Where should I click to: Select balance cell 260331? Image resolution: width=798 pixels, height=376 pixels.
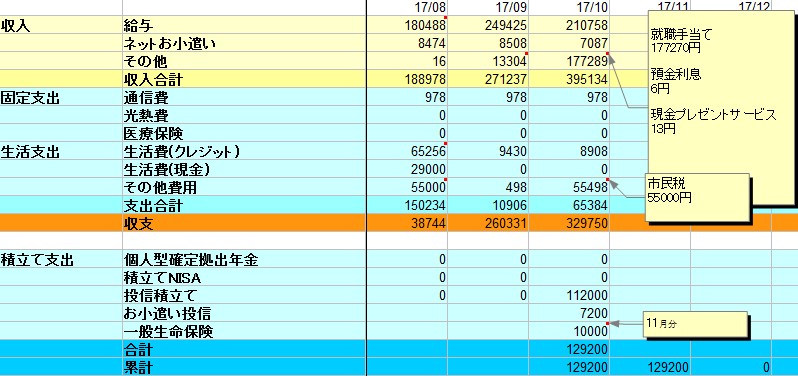point(488,223)
